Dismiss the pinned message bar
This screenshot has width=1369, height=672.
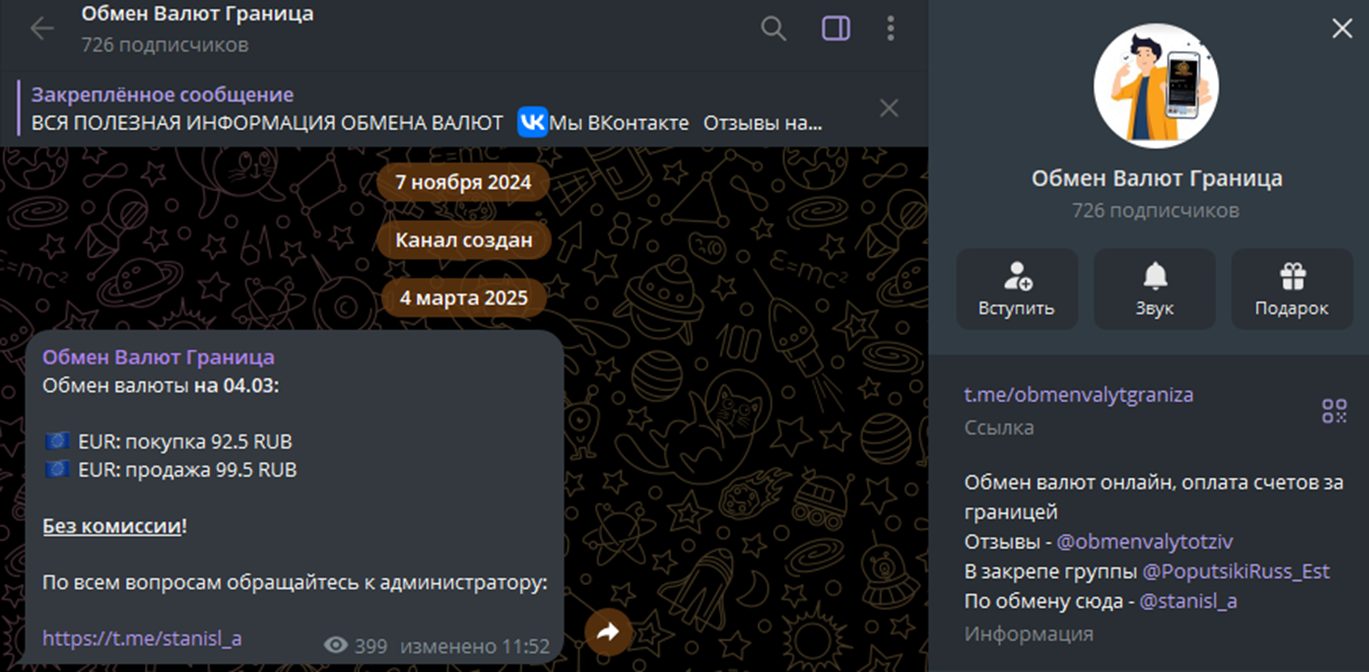pyautogui.click(x=889, y=108)
